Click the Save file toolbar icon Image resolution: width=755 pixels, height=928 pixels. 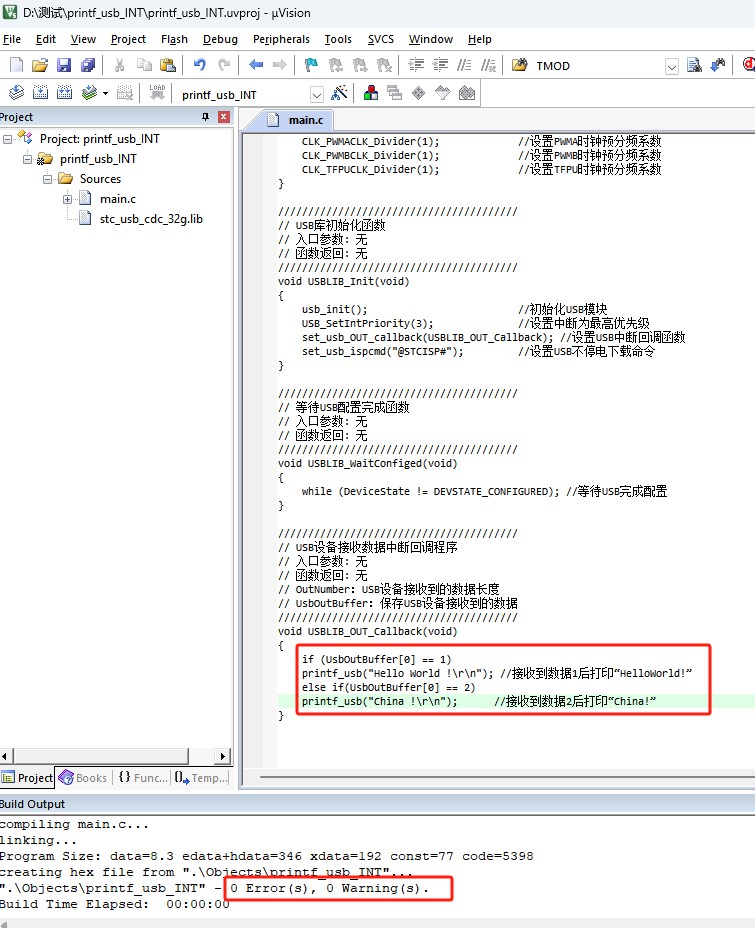tap(64, 65)
